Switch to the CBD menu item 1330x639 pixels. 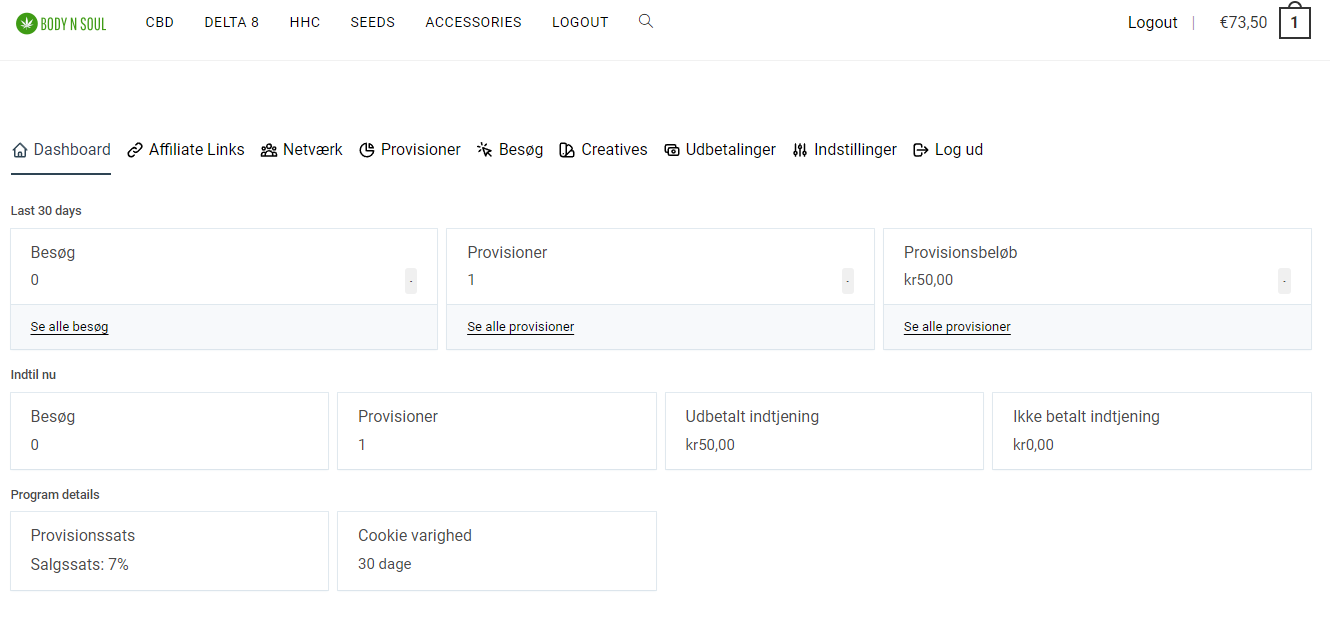tap(159, 21)
